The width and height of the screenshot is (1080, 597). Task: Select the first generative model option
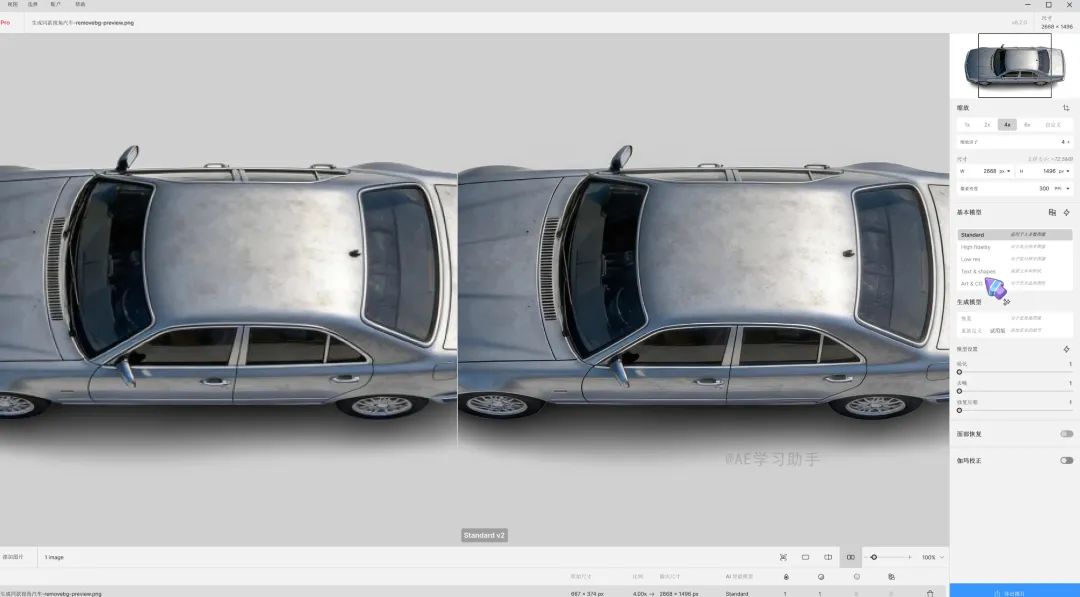click(x=1015, y=318)
